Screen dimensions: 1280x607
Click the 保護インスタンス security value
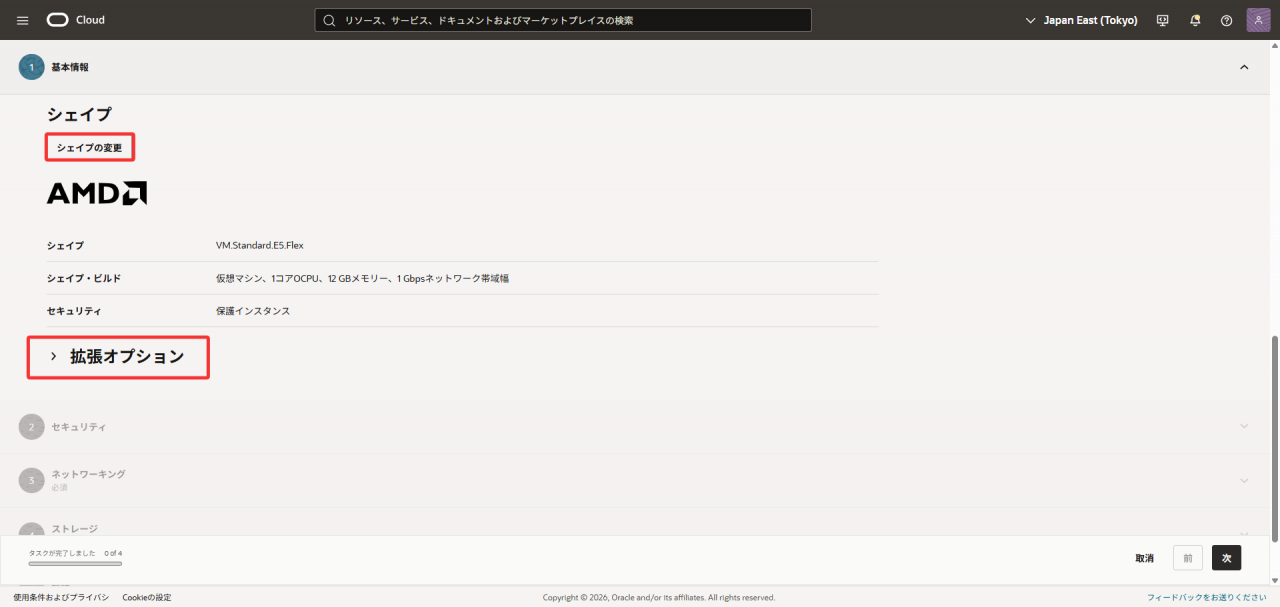pyautogui.click(x=253, y=311)
